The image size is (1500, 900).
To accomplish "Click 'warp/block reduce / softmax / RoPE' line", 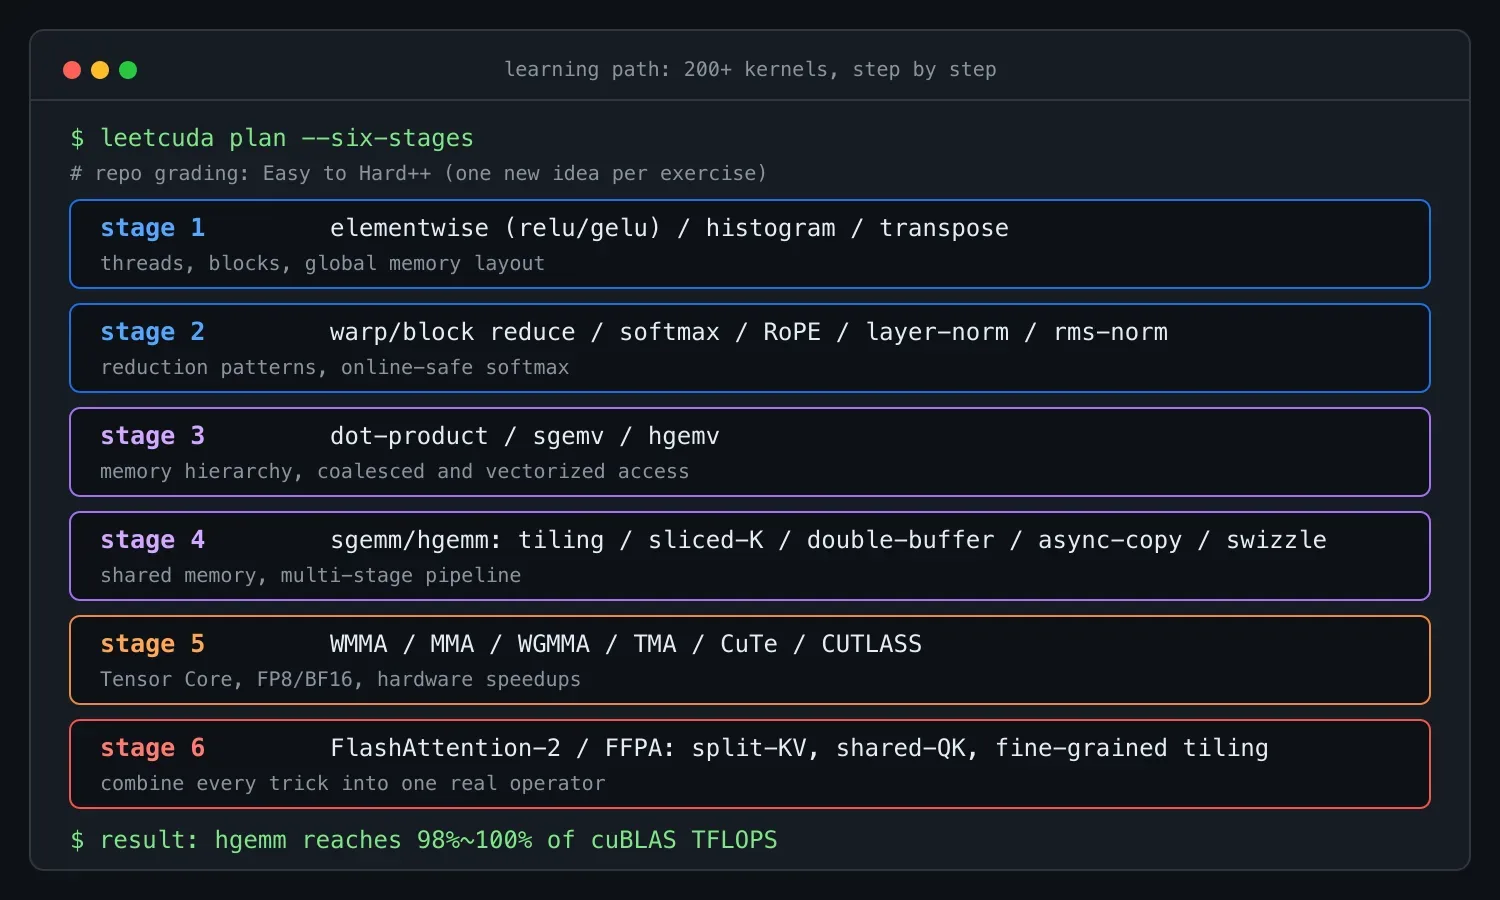I will tap(749, 332).
